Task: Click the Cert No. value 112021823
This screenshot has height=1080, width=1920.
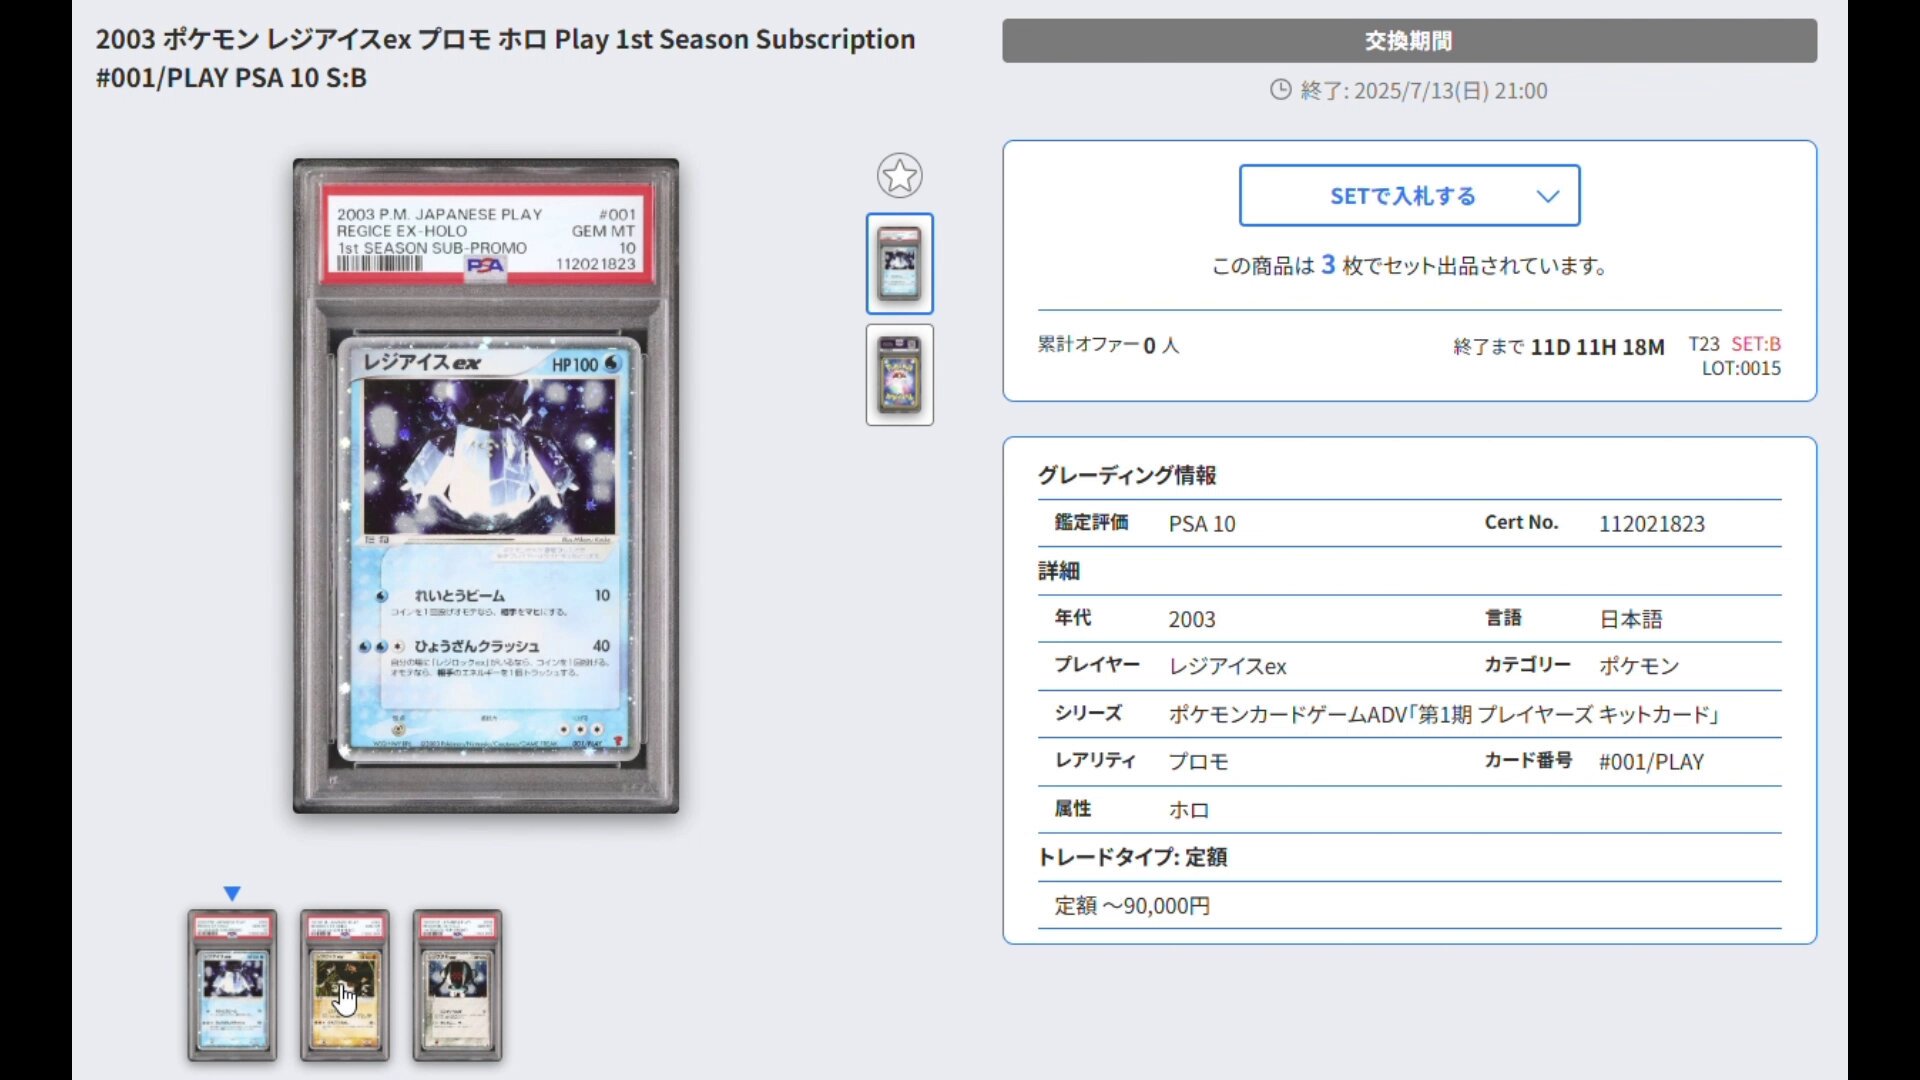Action: [x=1651, y=524]
